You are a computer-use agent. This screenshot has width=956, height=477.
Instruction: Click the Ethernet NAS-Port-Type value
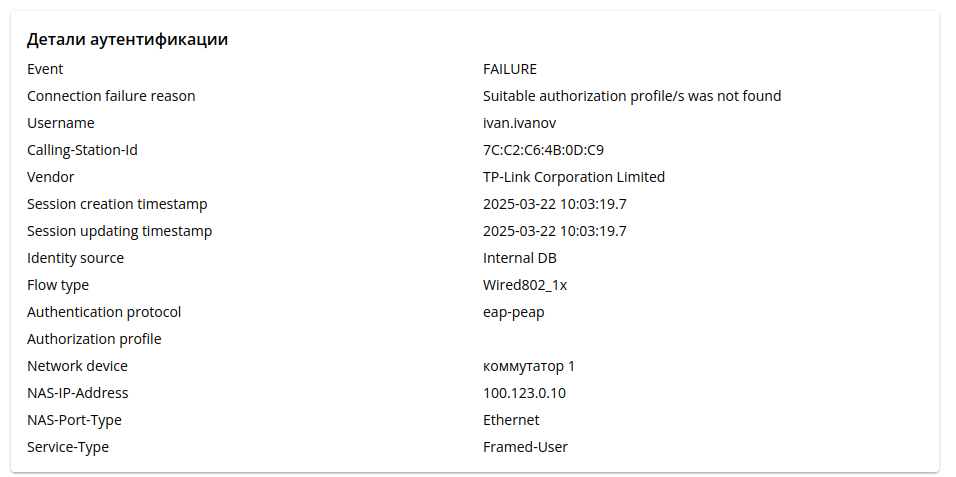click(x=511, y=420)
